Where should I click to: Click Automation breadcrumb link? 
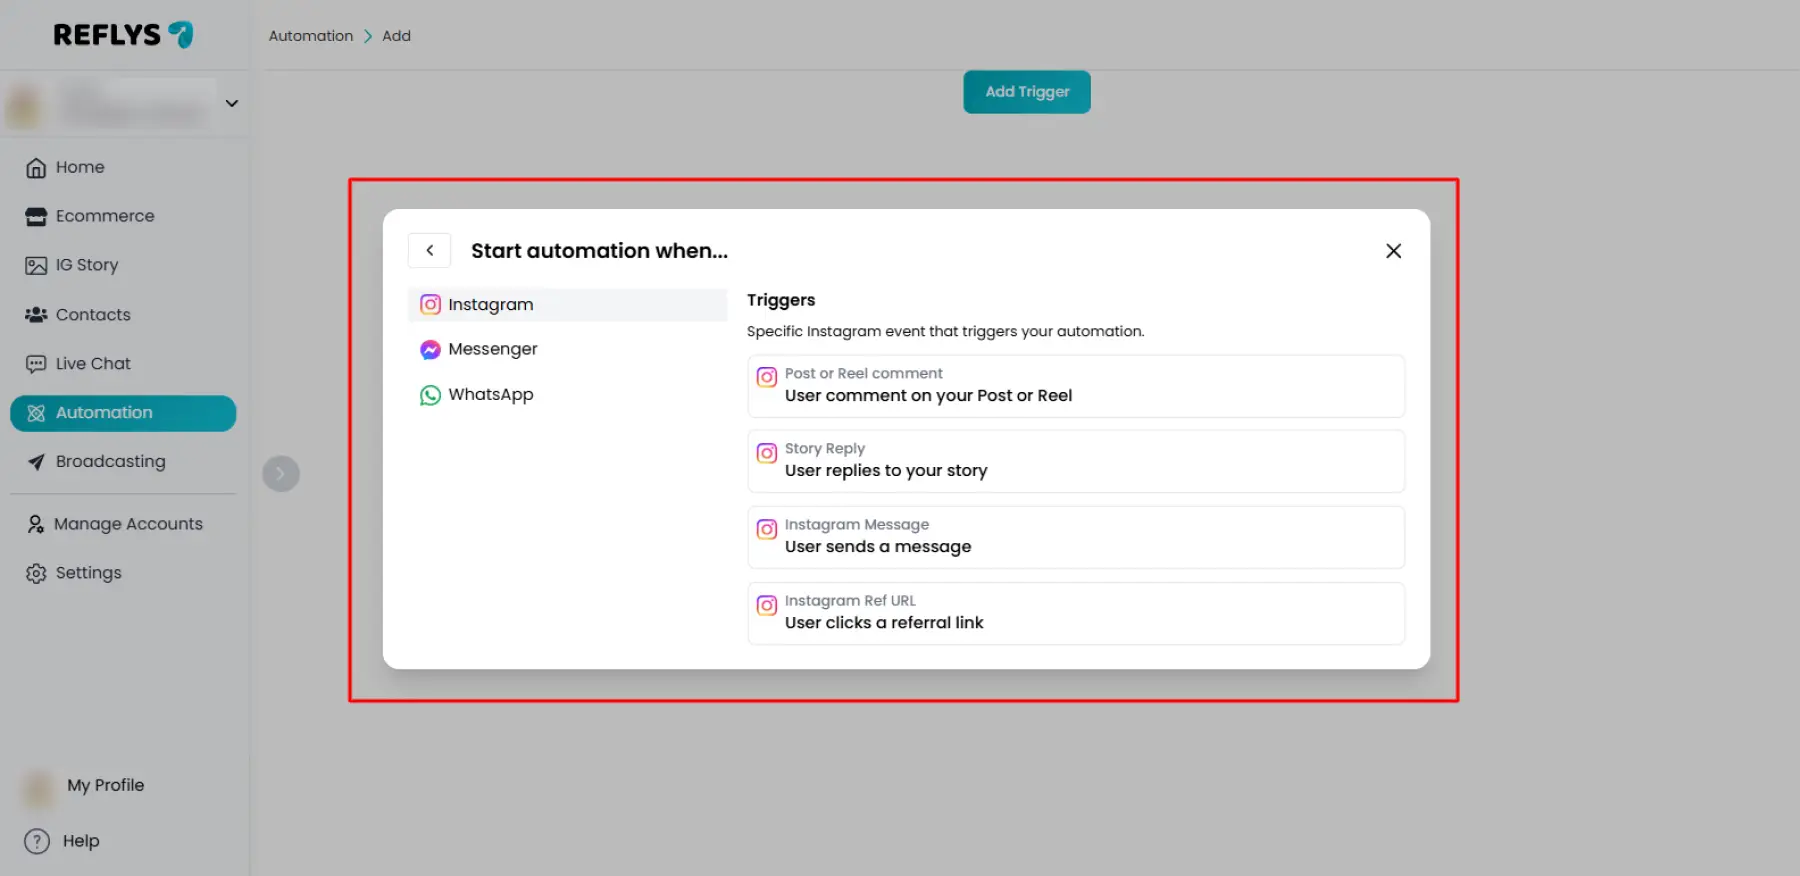point(310,36)
